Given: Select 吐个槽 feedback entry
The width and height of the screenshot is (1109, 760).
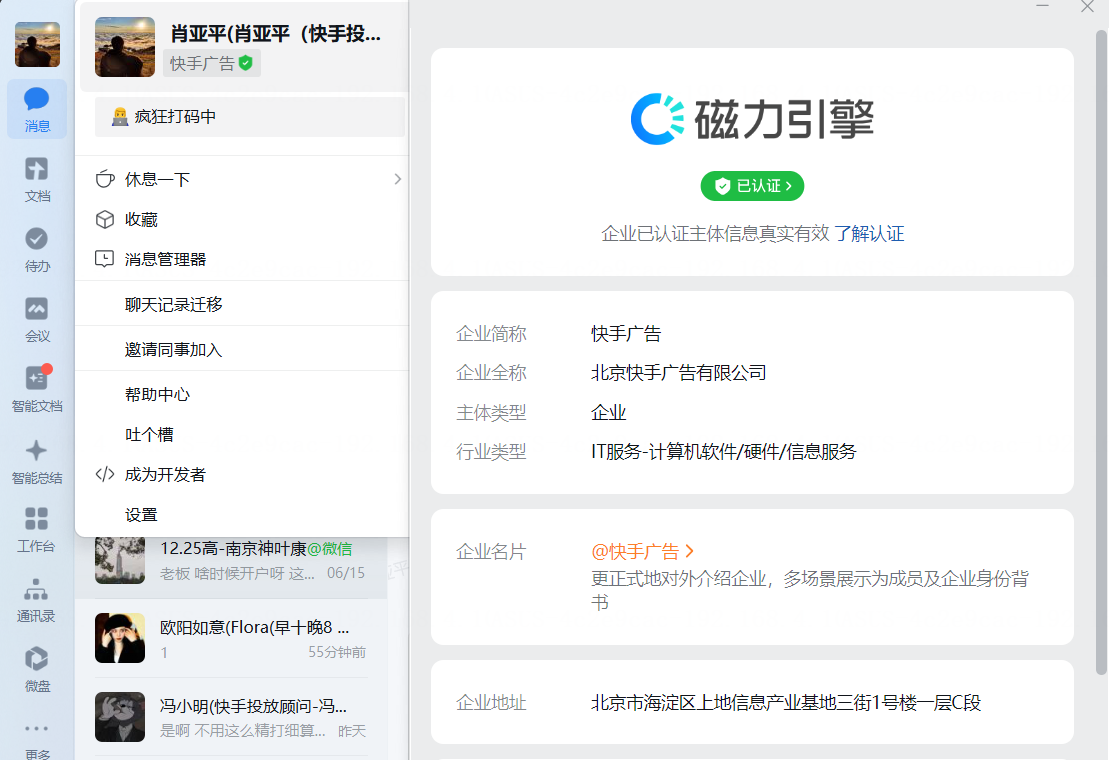Looking at the screenshot, I should (243, 435).
